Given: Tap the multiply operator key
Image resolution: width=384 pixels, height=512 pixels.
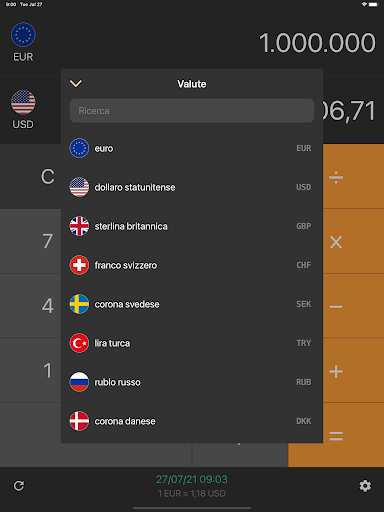Looking at the screenshot, I should click(x=353, y=242).
